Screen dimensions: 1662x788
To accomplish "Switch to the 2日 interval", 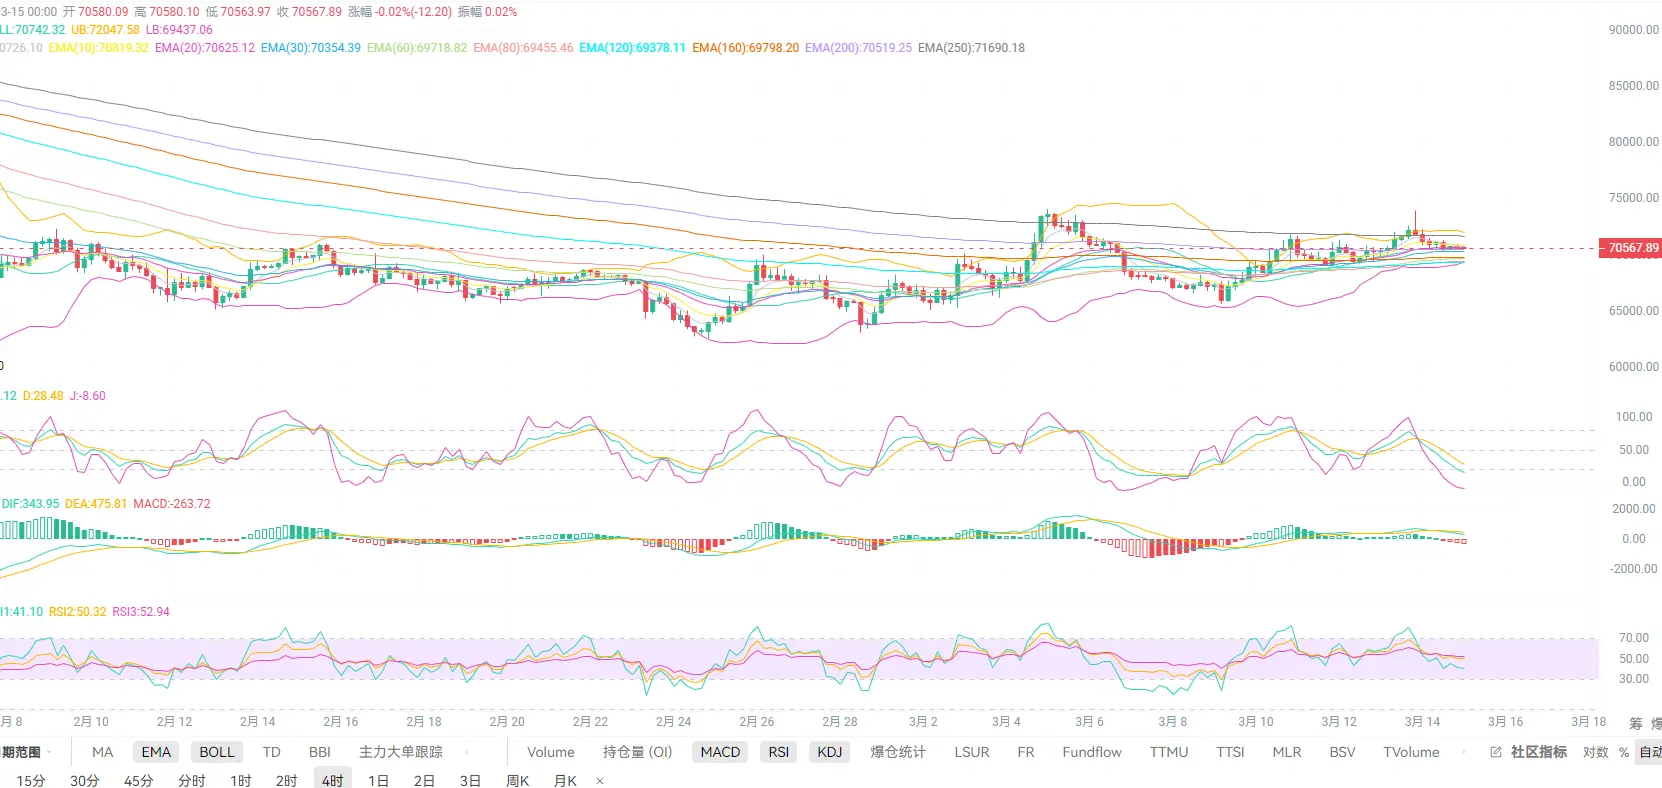I will (x=424, y=781).
